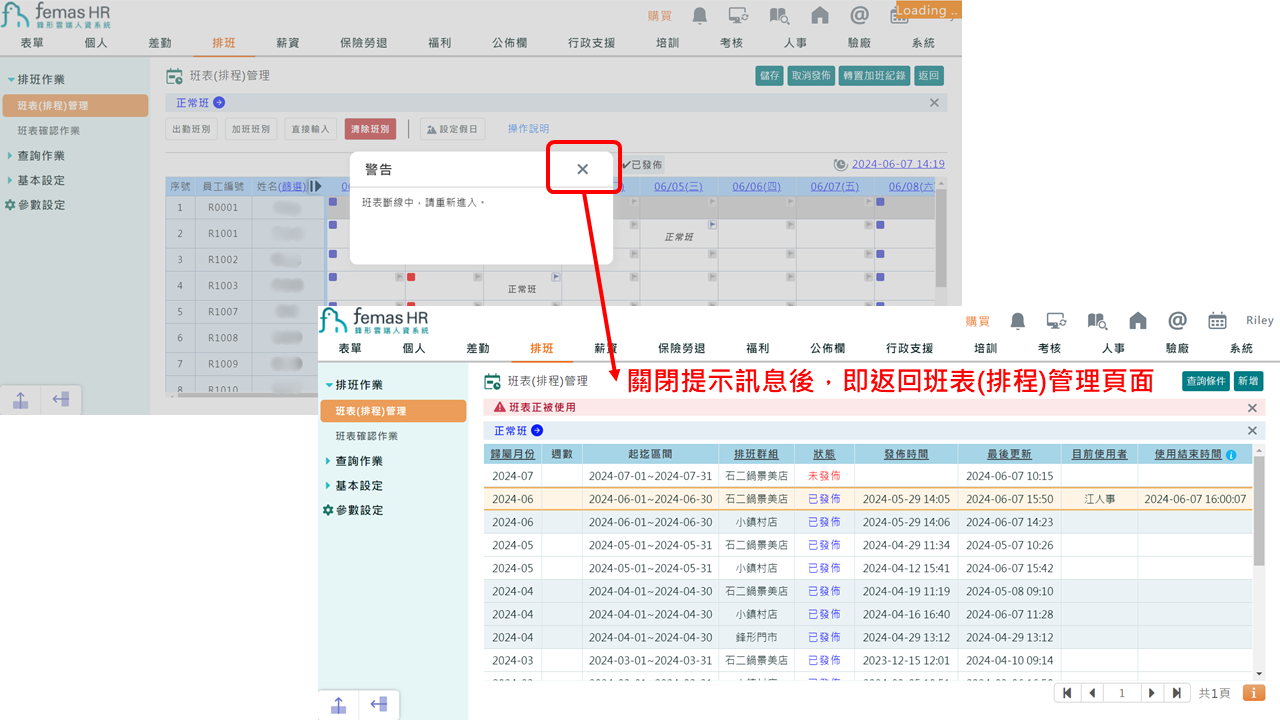Click the 轉置加班紀錄 button
This screenshot has height=720, width=1280.
[x=874, y=75]
